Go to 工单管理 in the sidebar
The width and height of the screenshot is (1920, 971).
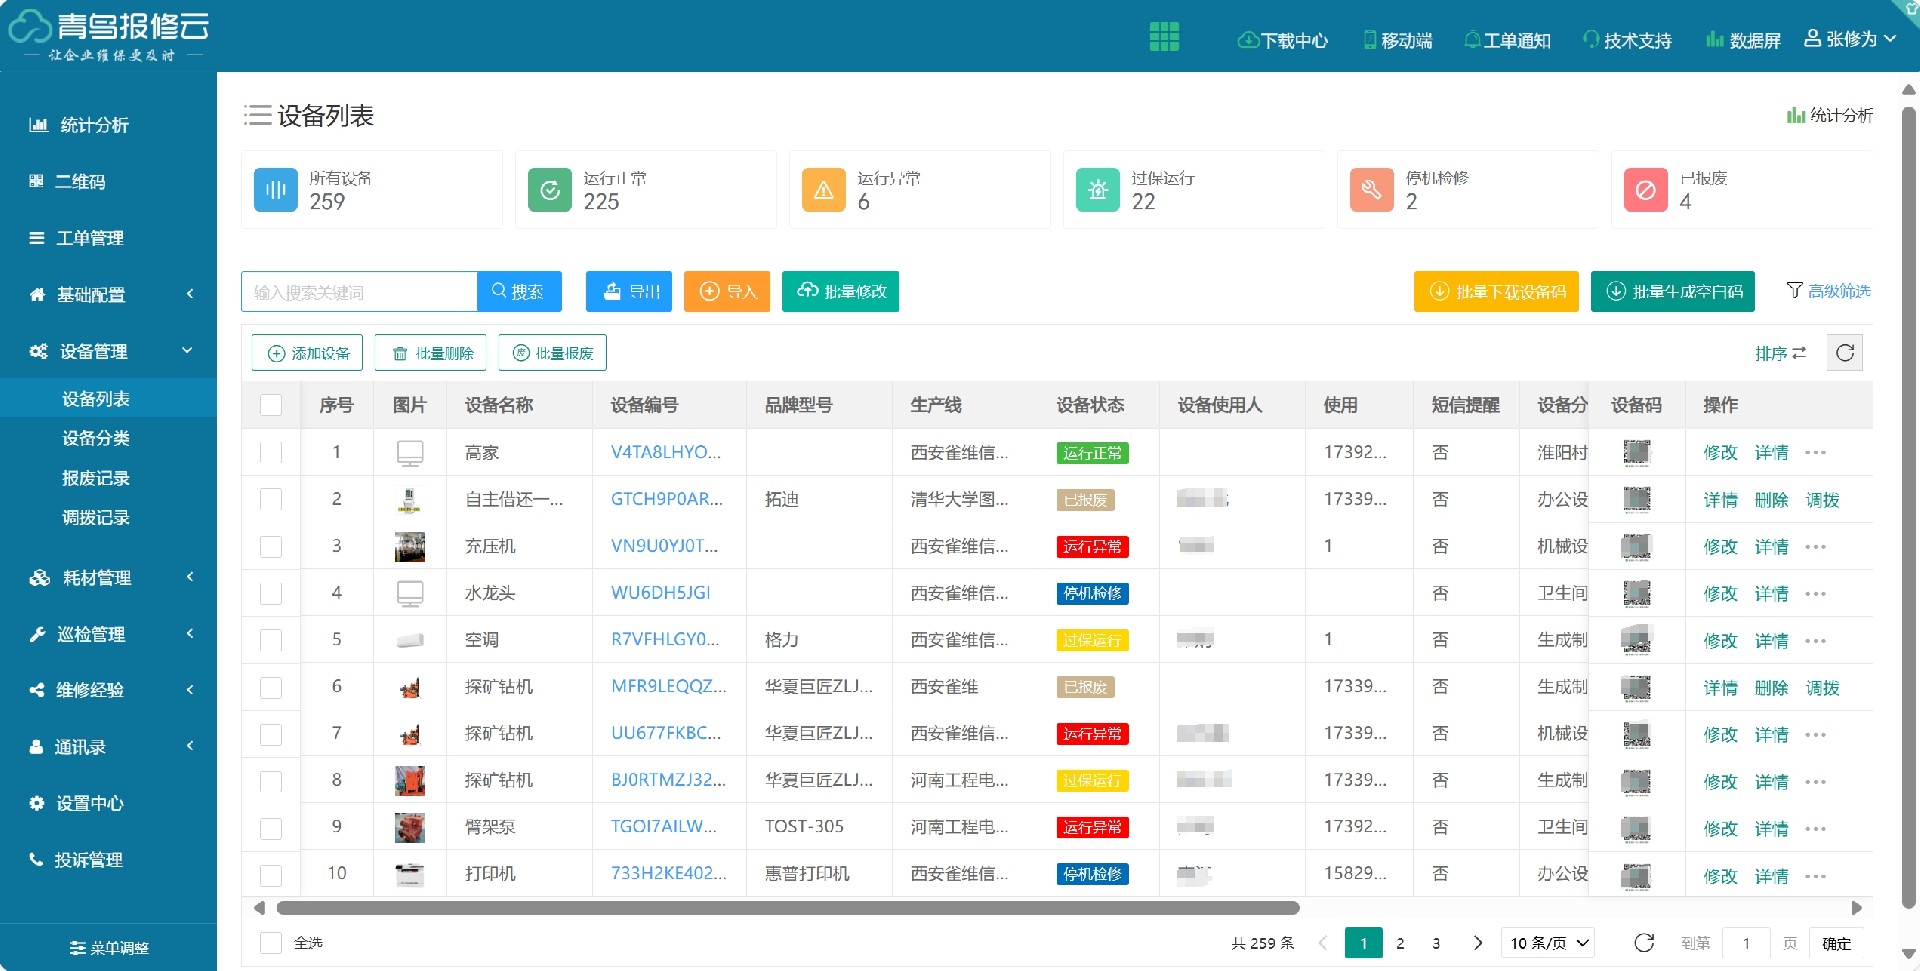tap(90, 238)
